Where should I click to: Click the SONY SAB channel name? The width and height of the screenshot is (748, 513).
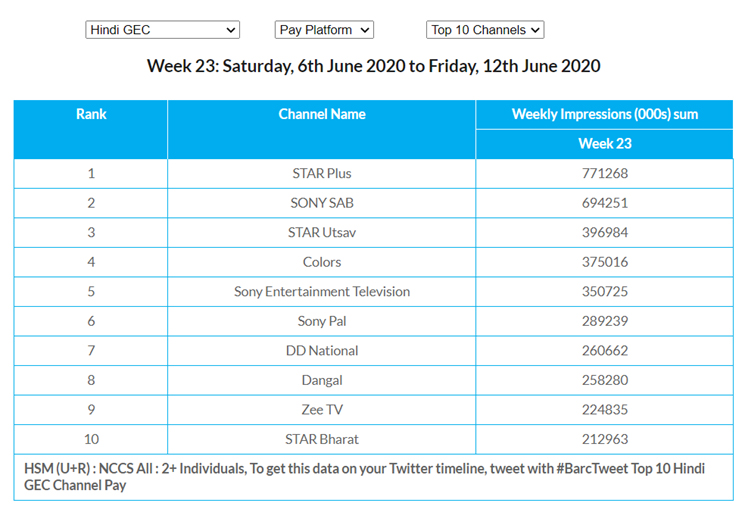click(x=322, y=203)
